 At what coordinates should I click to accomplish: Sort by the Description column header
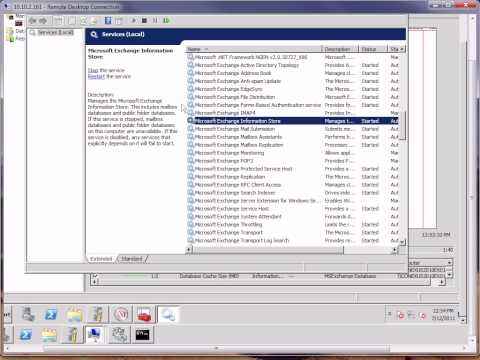pyautogui.click(x=341, y=49)
